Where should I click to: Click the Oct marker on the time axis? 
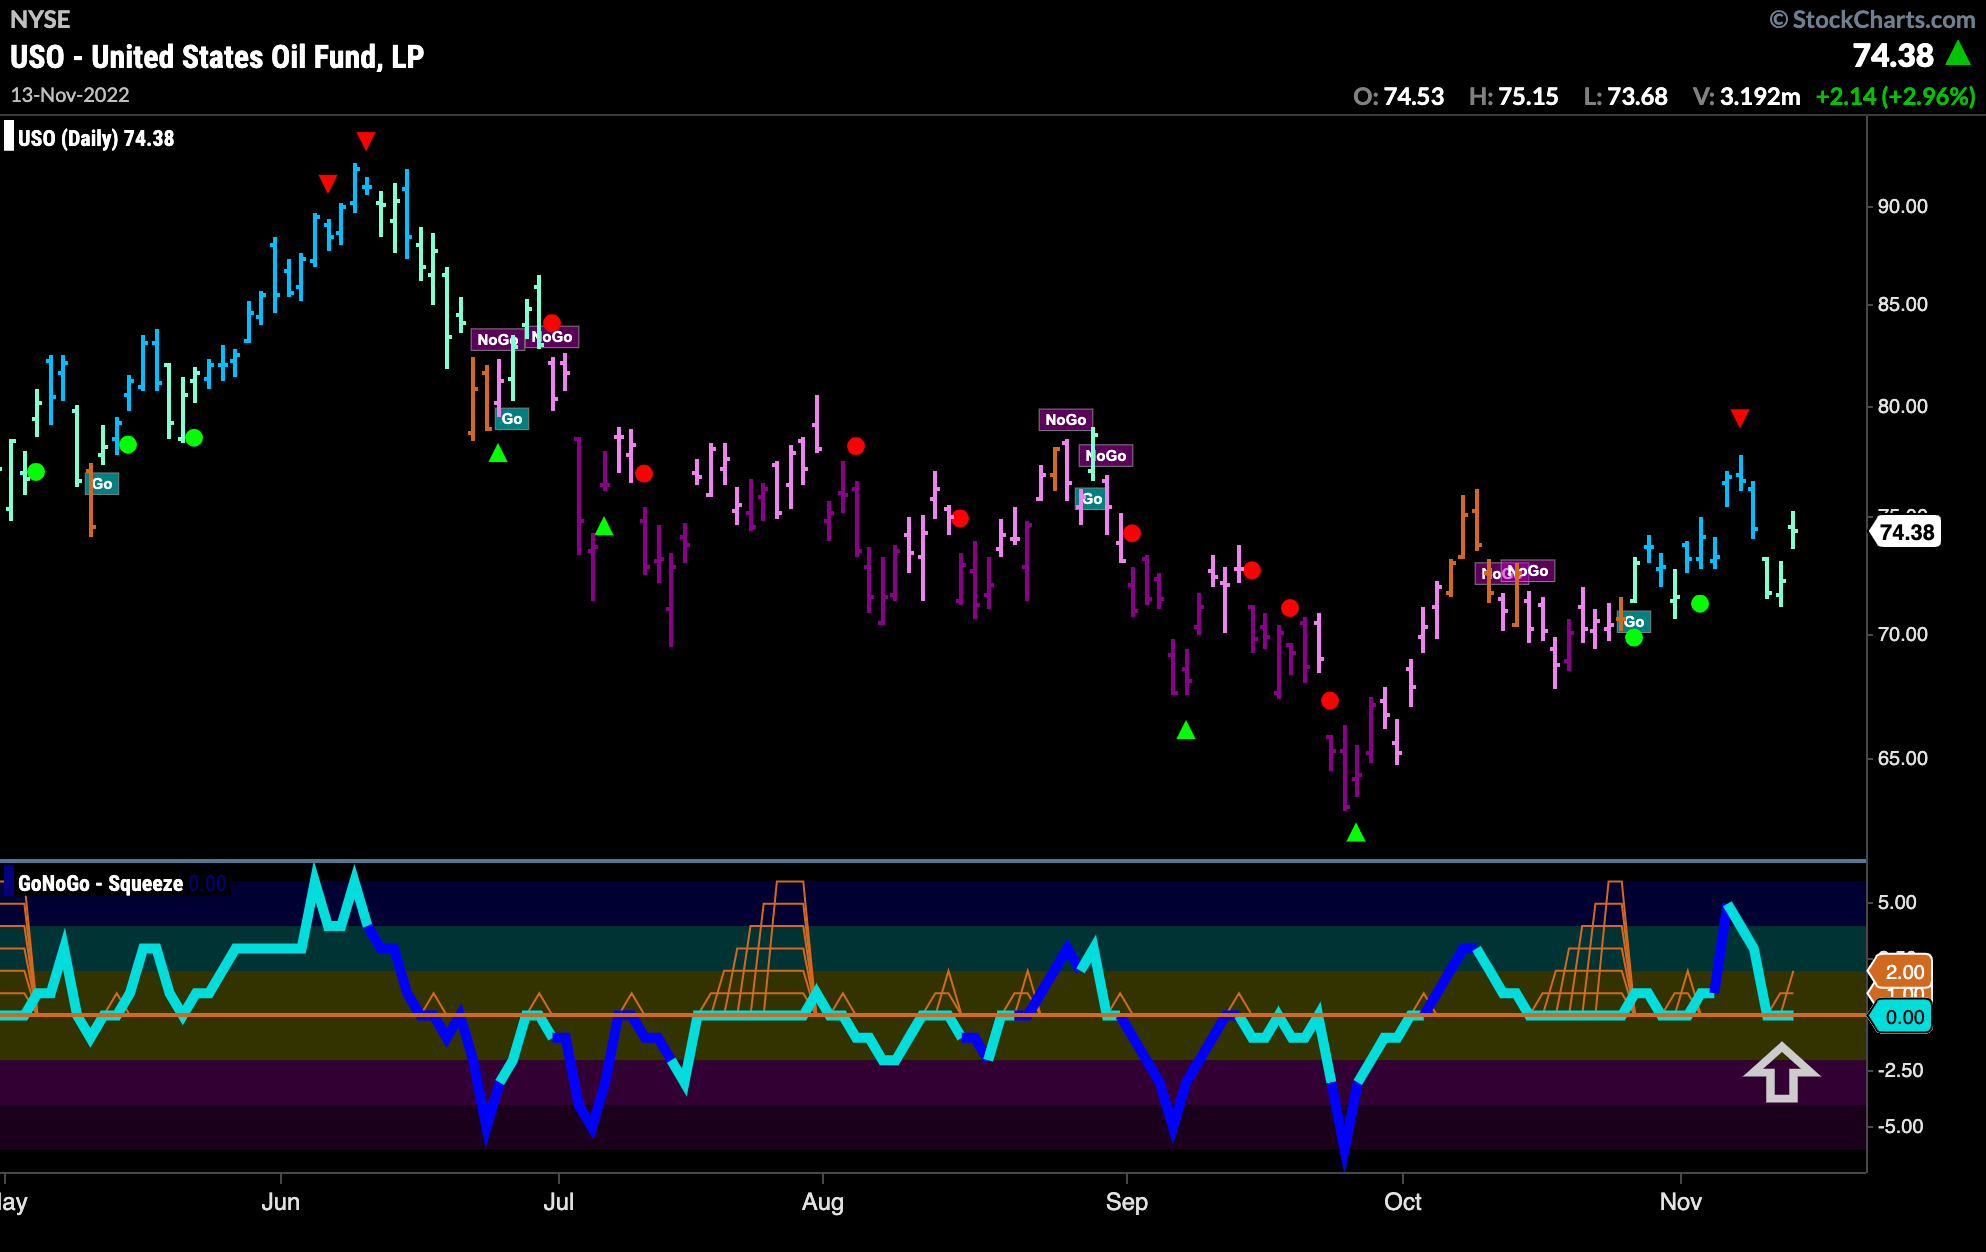point(1403,1202)
